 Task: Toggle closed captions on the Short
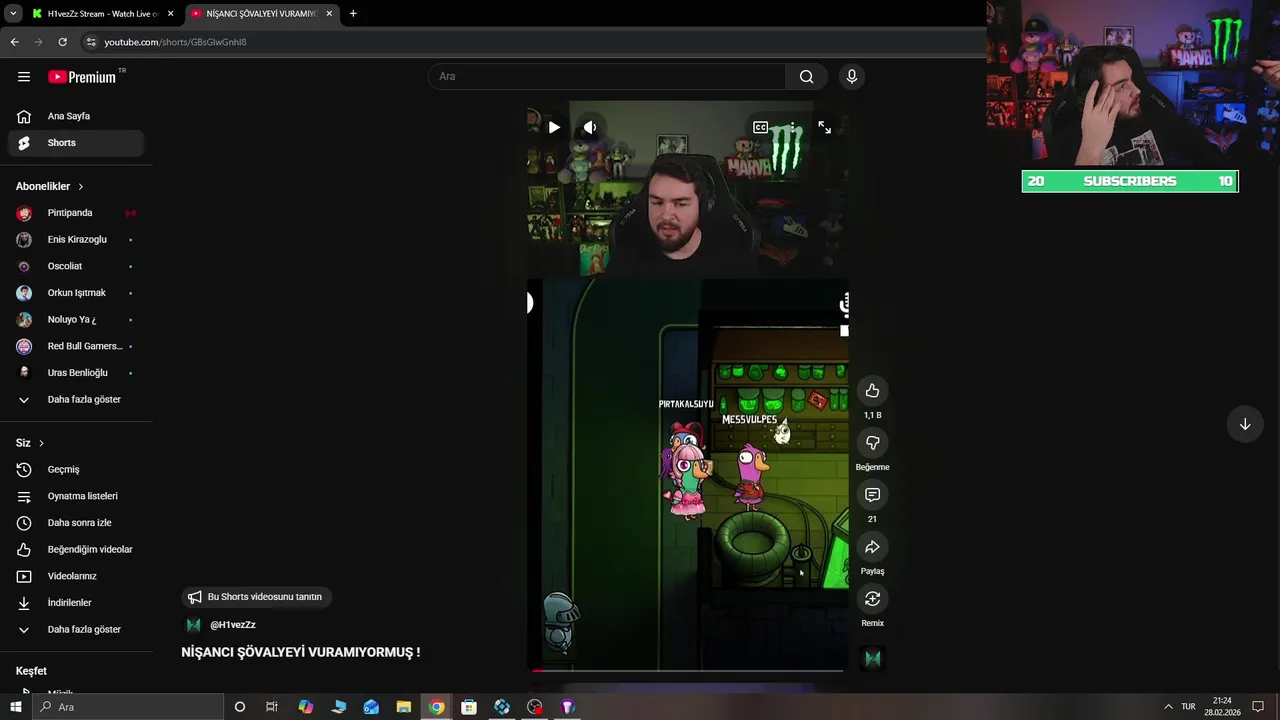pos(760,127)
